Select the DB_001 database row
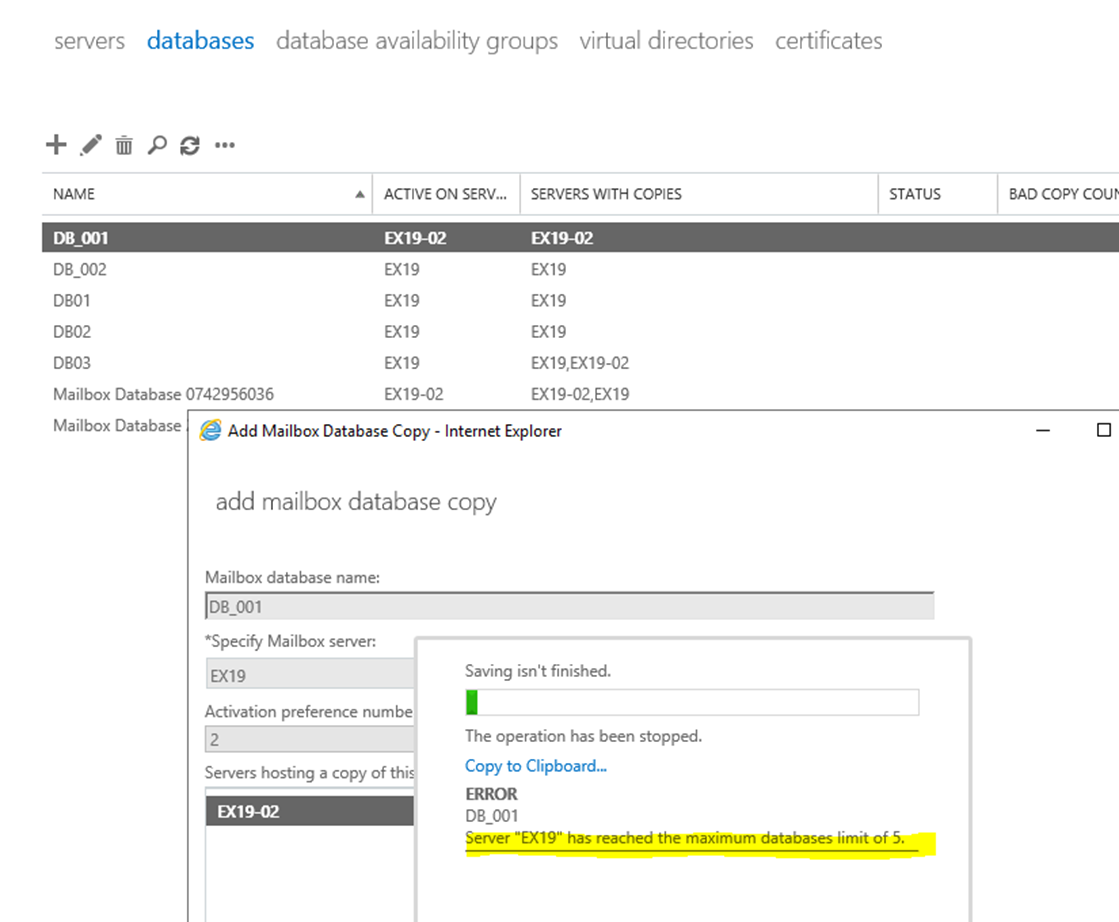Image resolution: width=1119 pixels, height=922 pixels. click(x=580, y=238)
